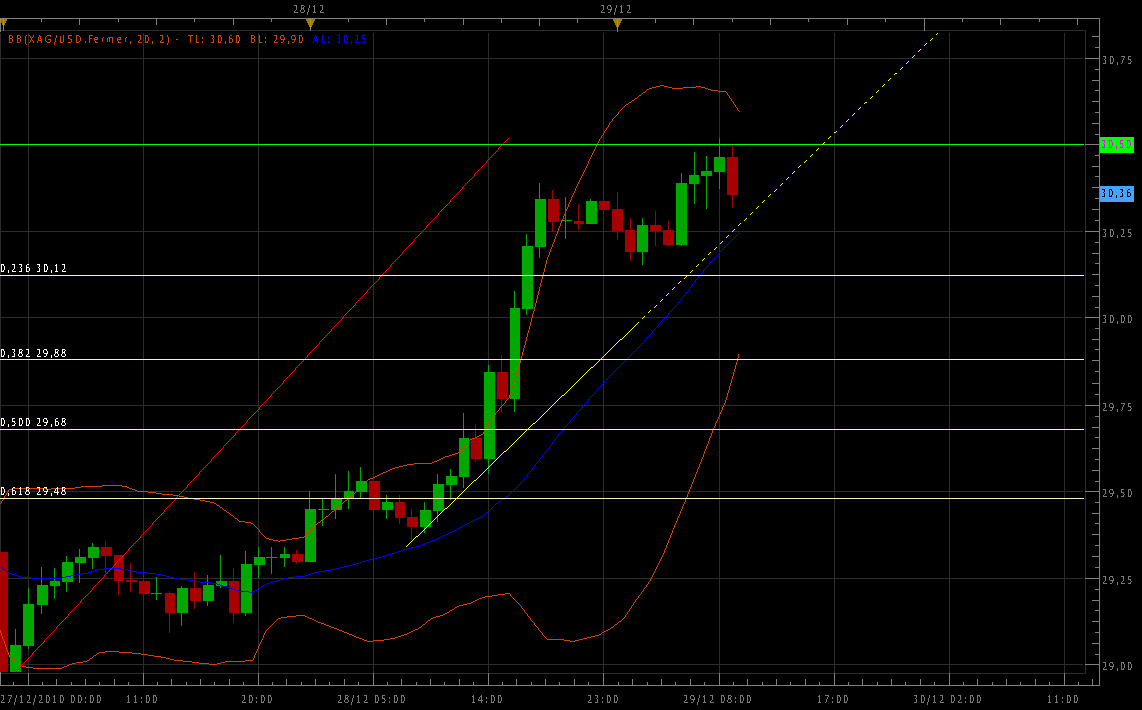Click the last red candlestick on the chart
The width and height of the screenshot is (1142, 710).
pyautogui.click(x=732, y=176)
